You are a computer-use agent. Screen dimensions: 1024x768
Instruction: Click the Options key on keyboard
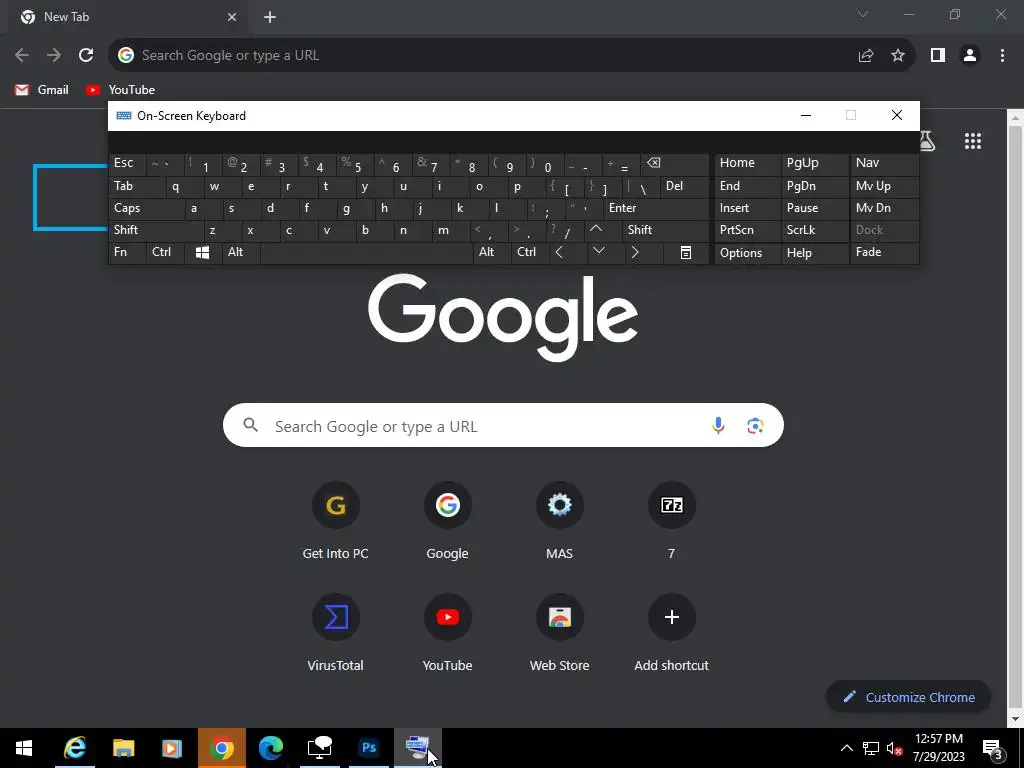747,253
